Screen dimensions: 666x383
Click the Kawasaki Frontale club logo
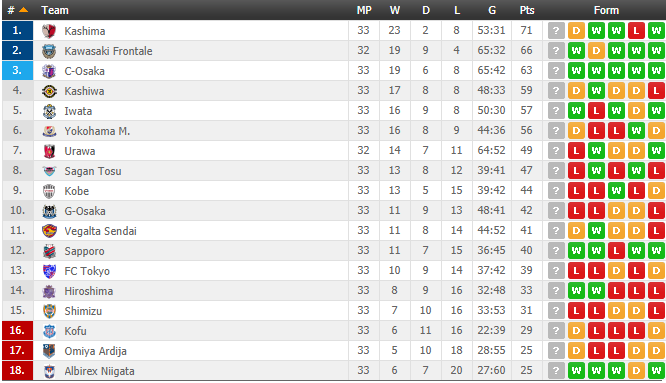49,51
